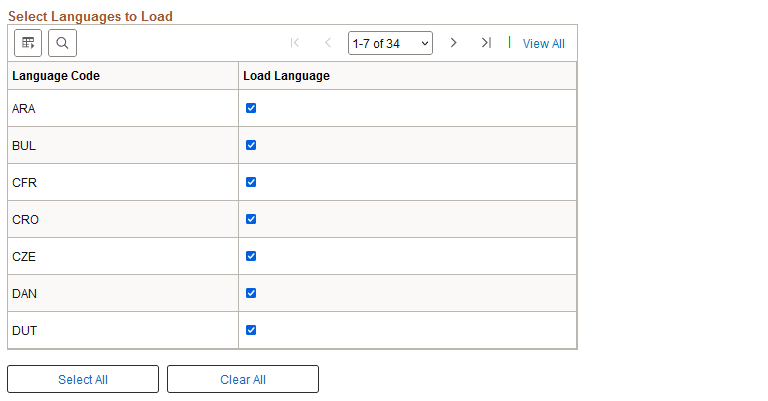This screenshot has width=768, height=401.
Task: Advance to next page arrow
Action: [453, 43]
